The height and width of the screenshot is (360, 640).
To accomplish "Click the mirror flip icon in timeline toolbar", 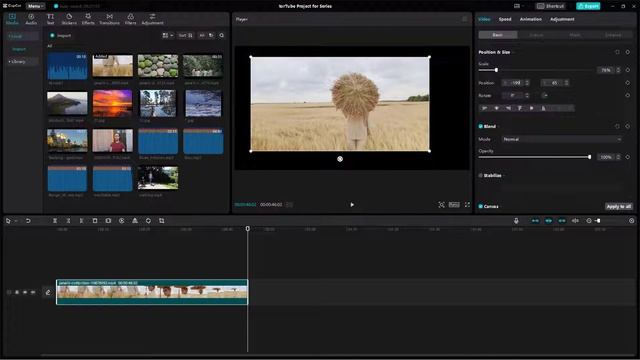I will (x=135, y=221).
